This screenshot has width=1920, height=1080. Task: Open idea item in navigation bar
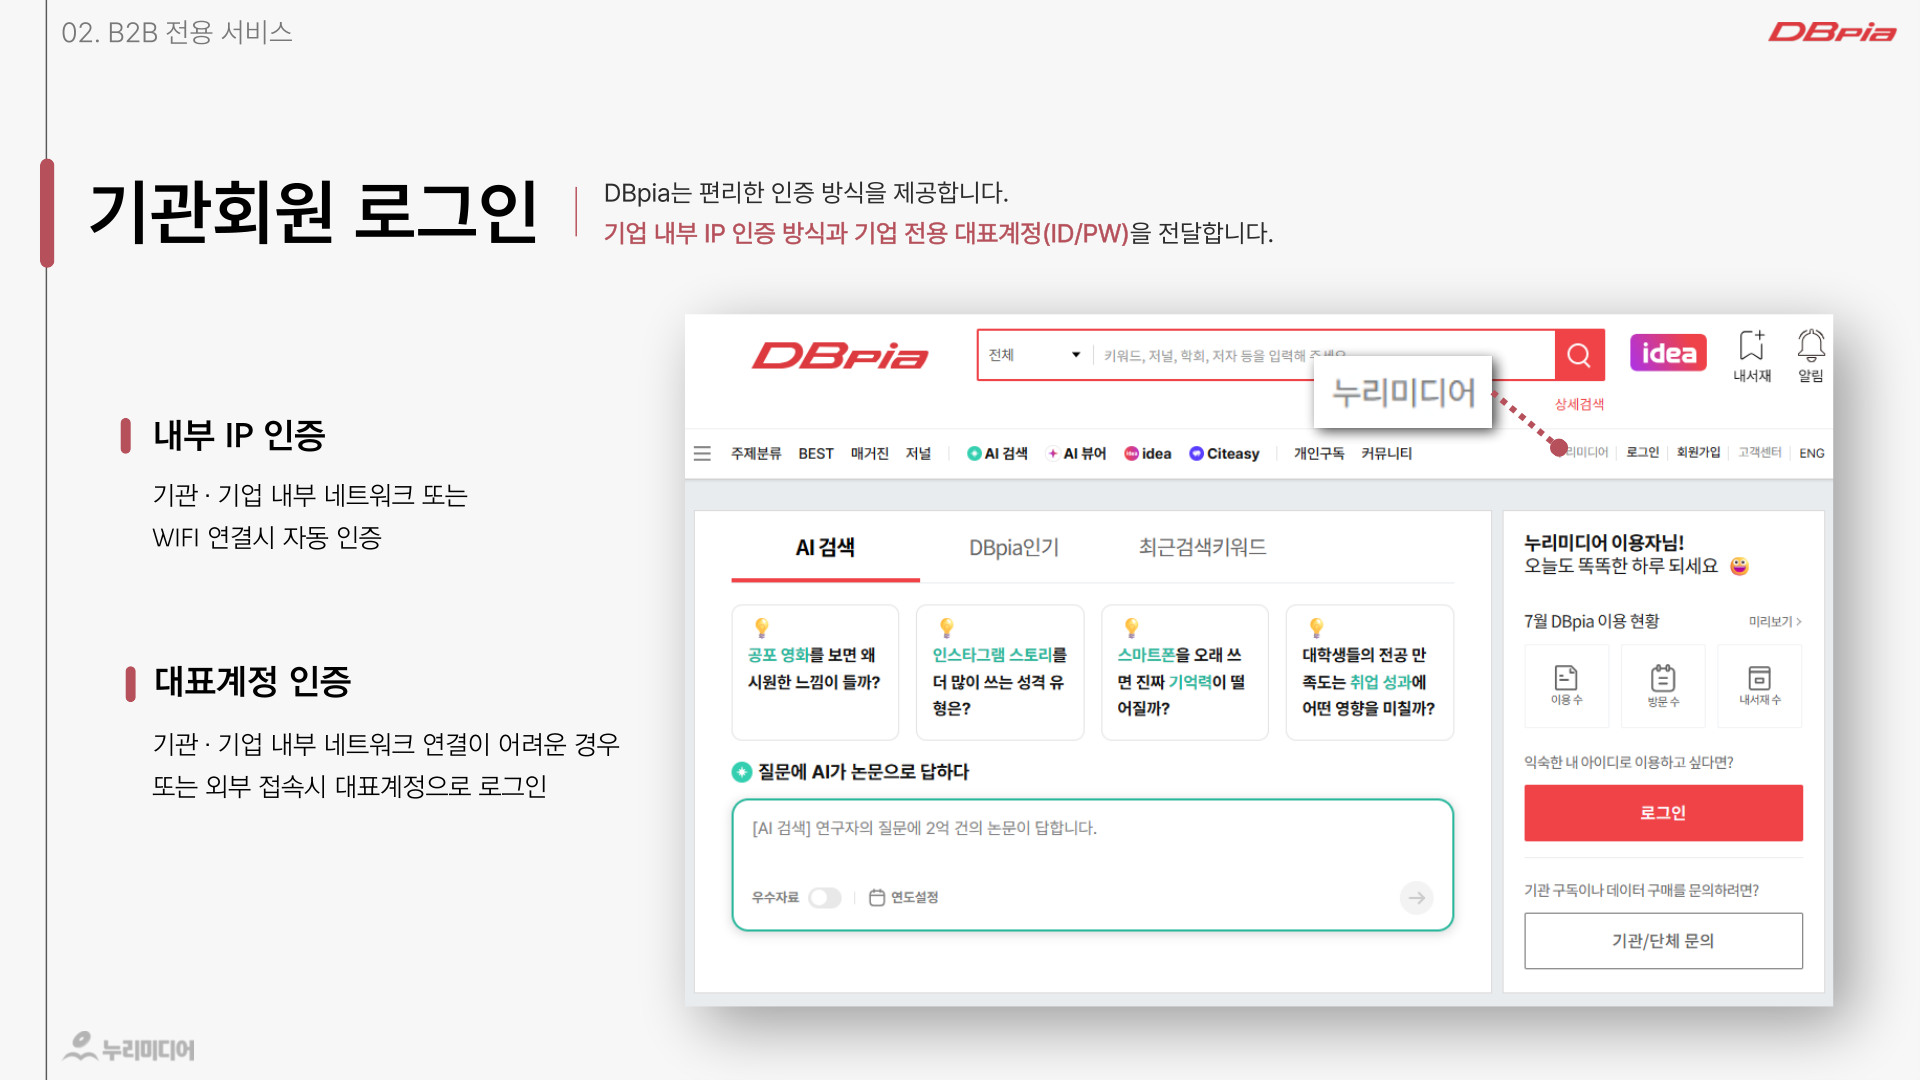(1148, 453)
